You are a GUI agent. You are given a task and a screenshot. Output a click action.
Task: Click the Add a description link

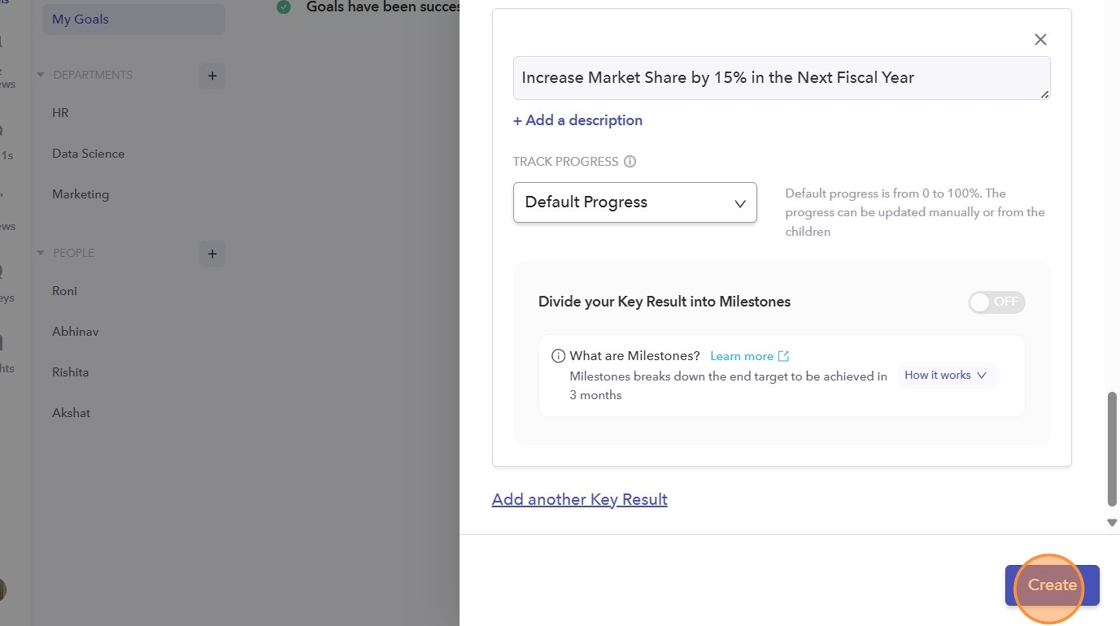(578, 121)
